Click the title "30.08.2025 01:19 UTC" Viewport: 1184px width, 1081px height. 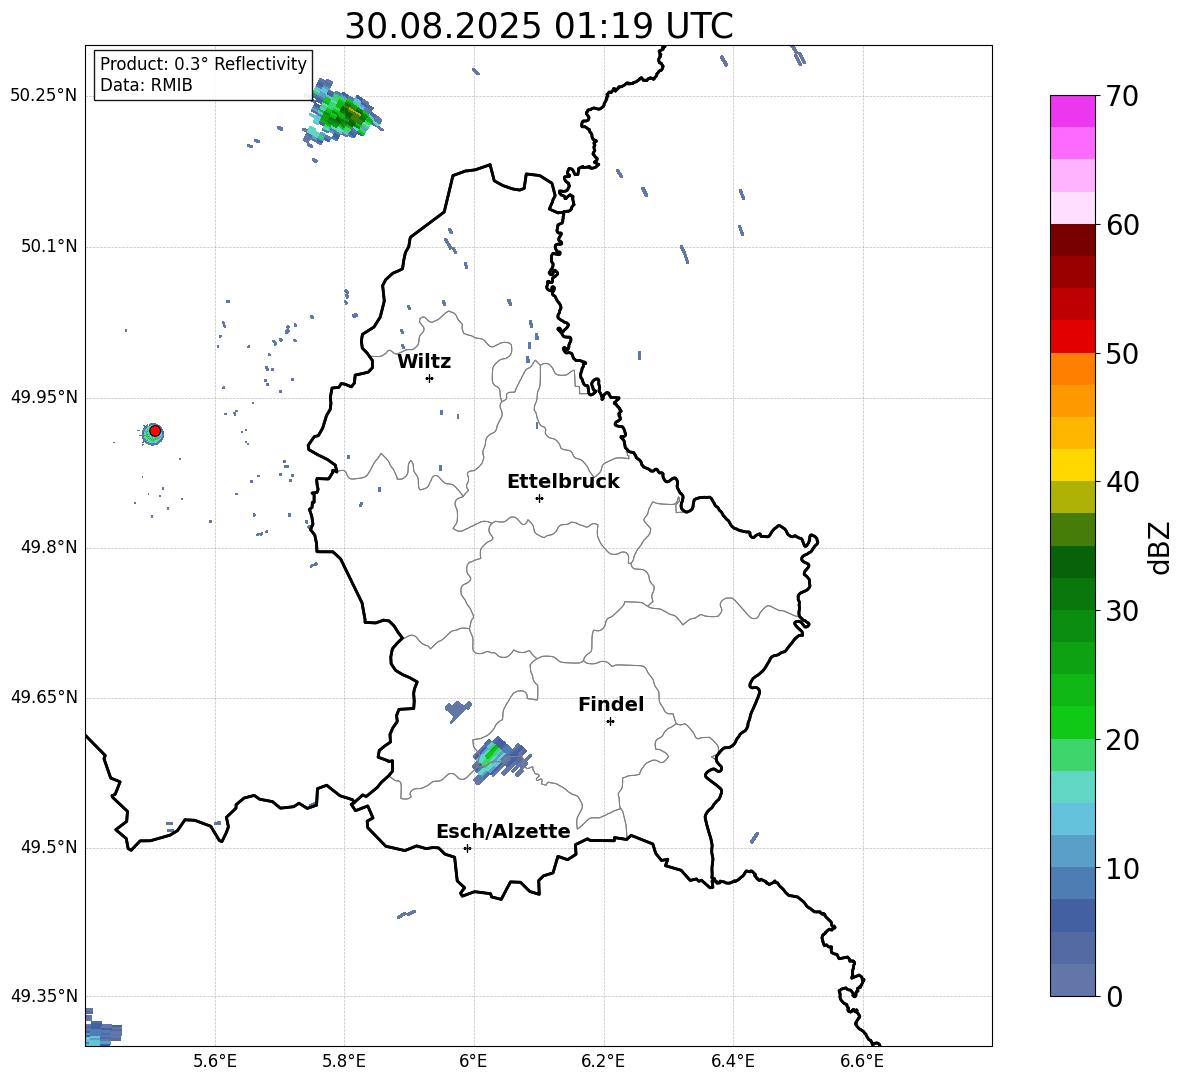(x=538, y=26)
